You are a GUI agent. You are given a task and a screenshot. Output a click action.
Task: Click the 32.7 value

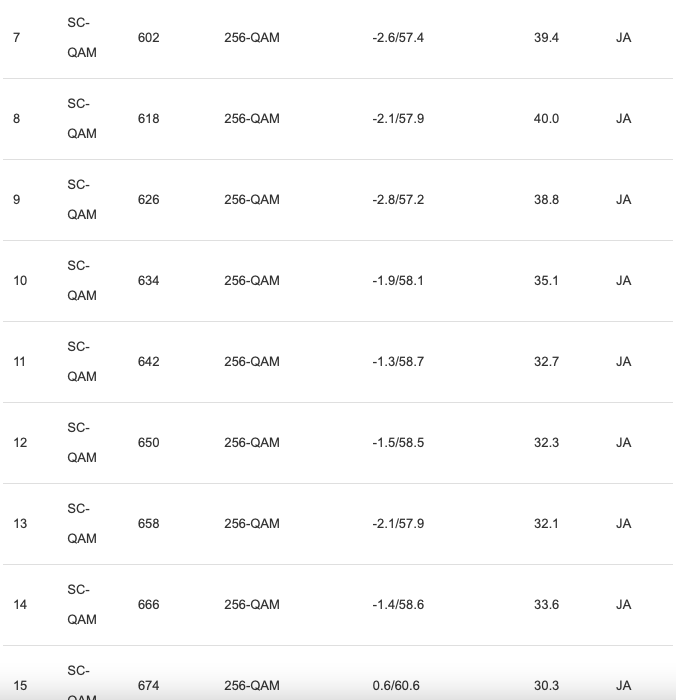546,362
